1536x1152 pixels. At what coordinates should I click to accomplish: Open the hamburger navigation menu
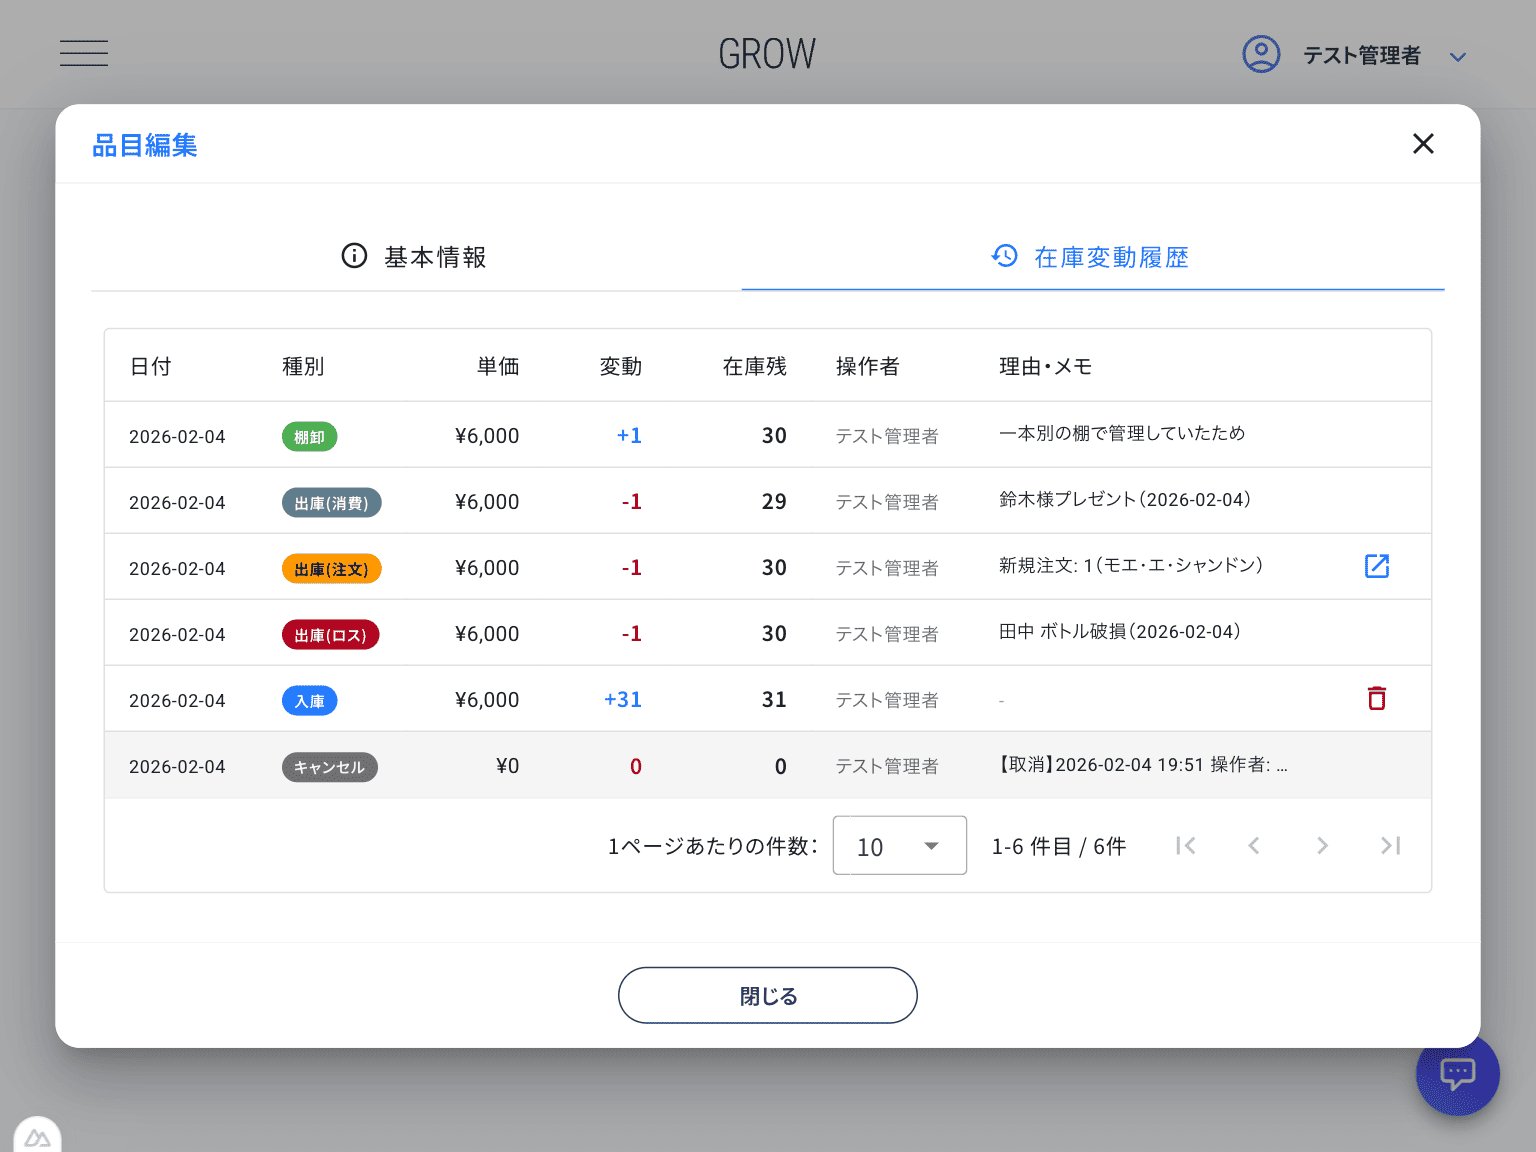(84, 53)
